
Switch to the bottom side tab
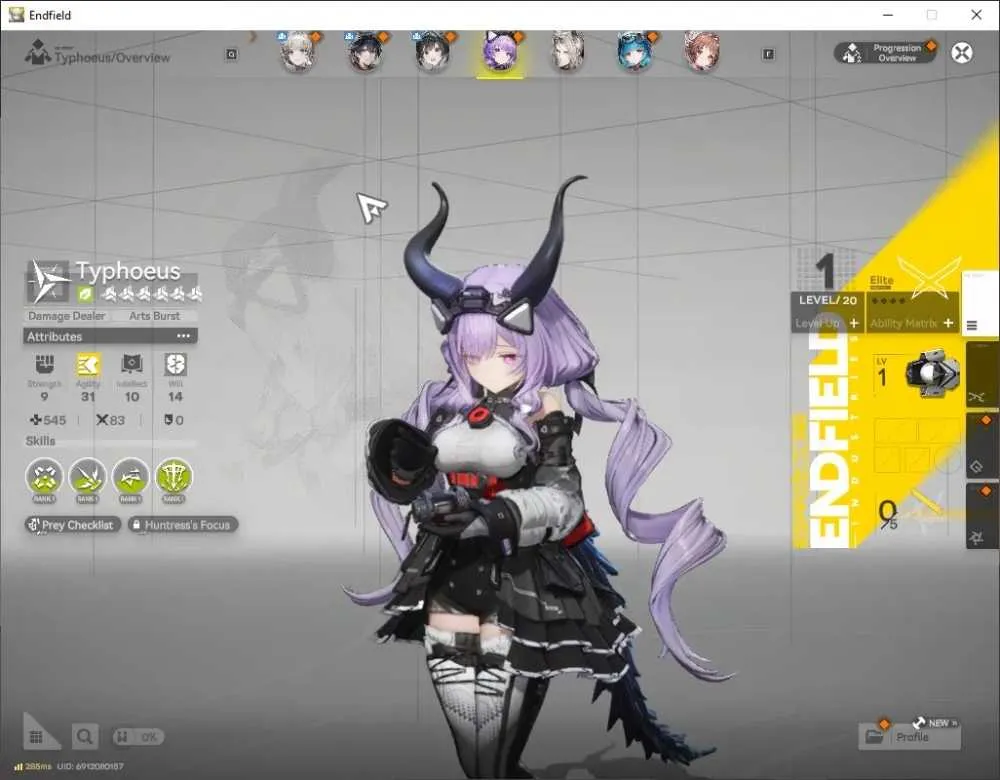(982, 515)
